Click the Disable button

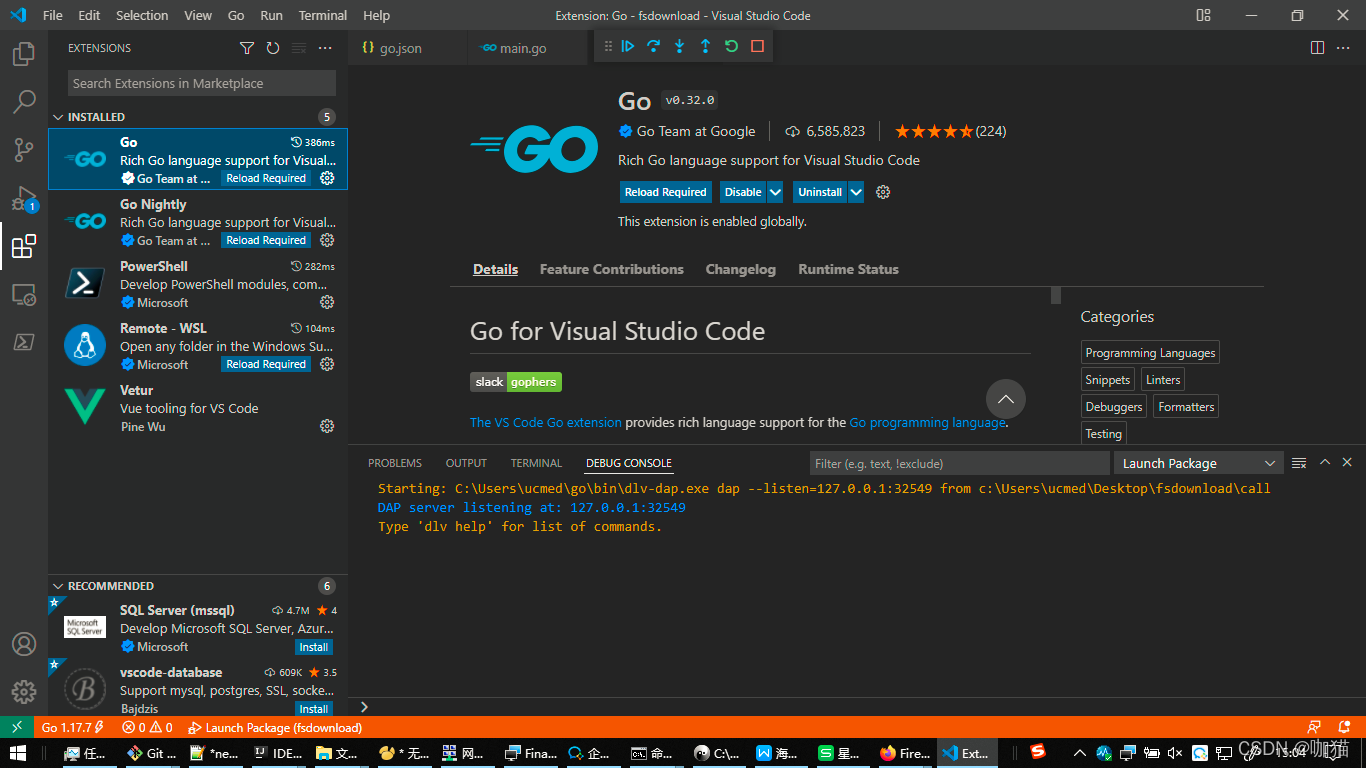click(x=743, y=192)
